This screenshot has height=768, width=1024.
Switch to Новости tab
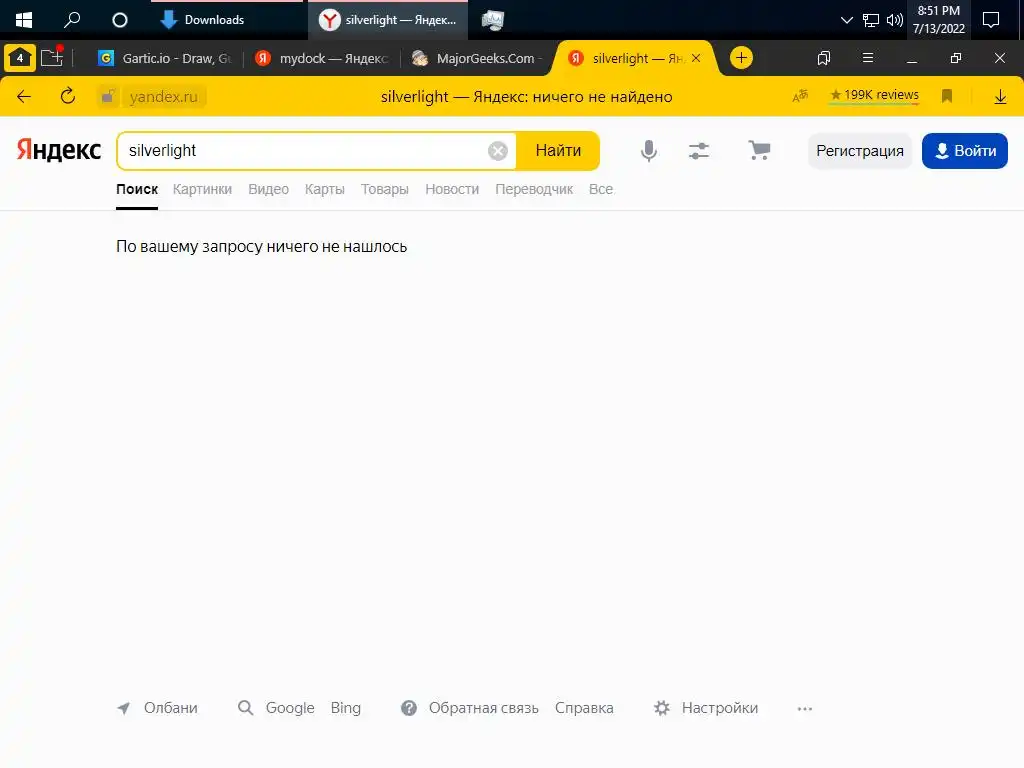[452, 189]
